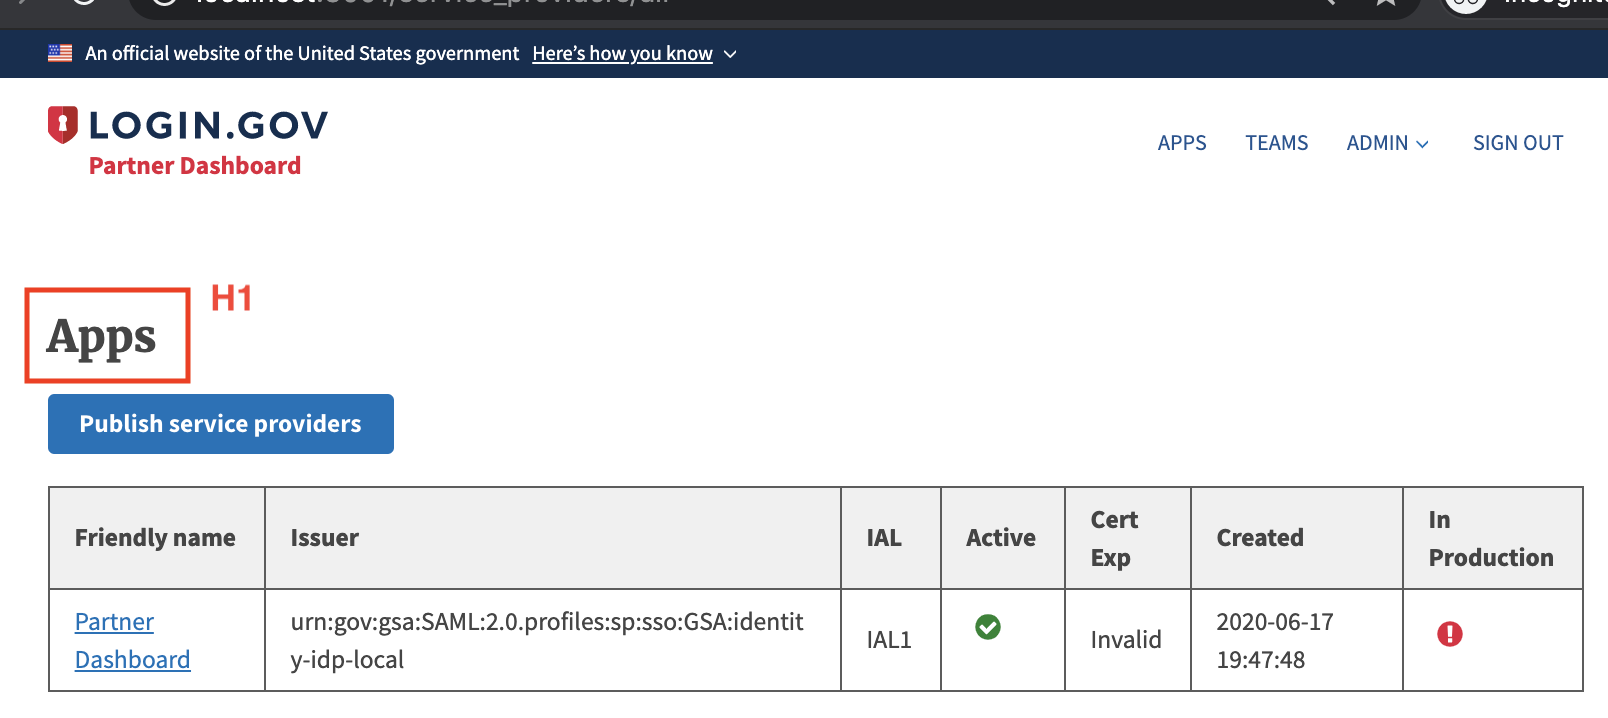The image size is (1608, 718).
Task: Click the IAL1 cell value
Action: point(889,640)
